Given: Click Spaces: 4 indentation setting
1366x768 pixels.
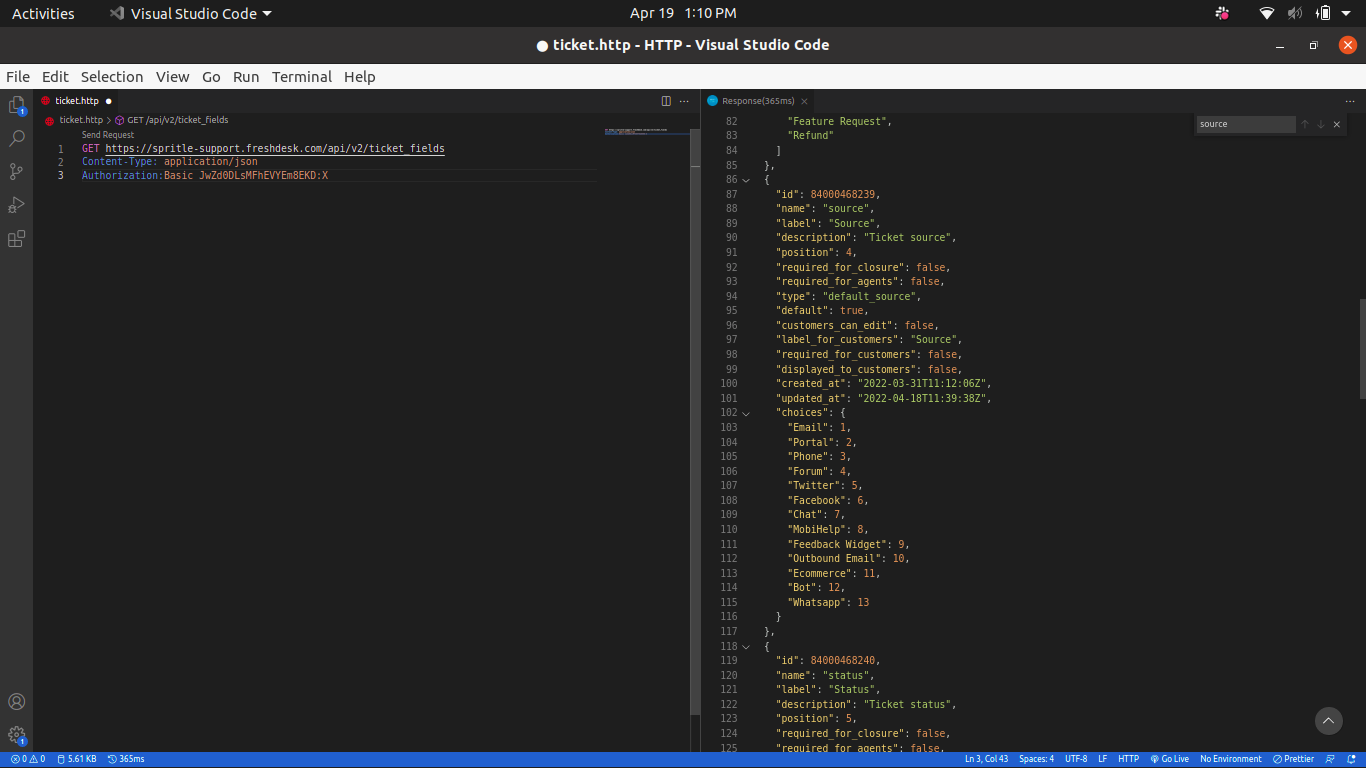Looking at the screenshot, I should pos(1036,759).
